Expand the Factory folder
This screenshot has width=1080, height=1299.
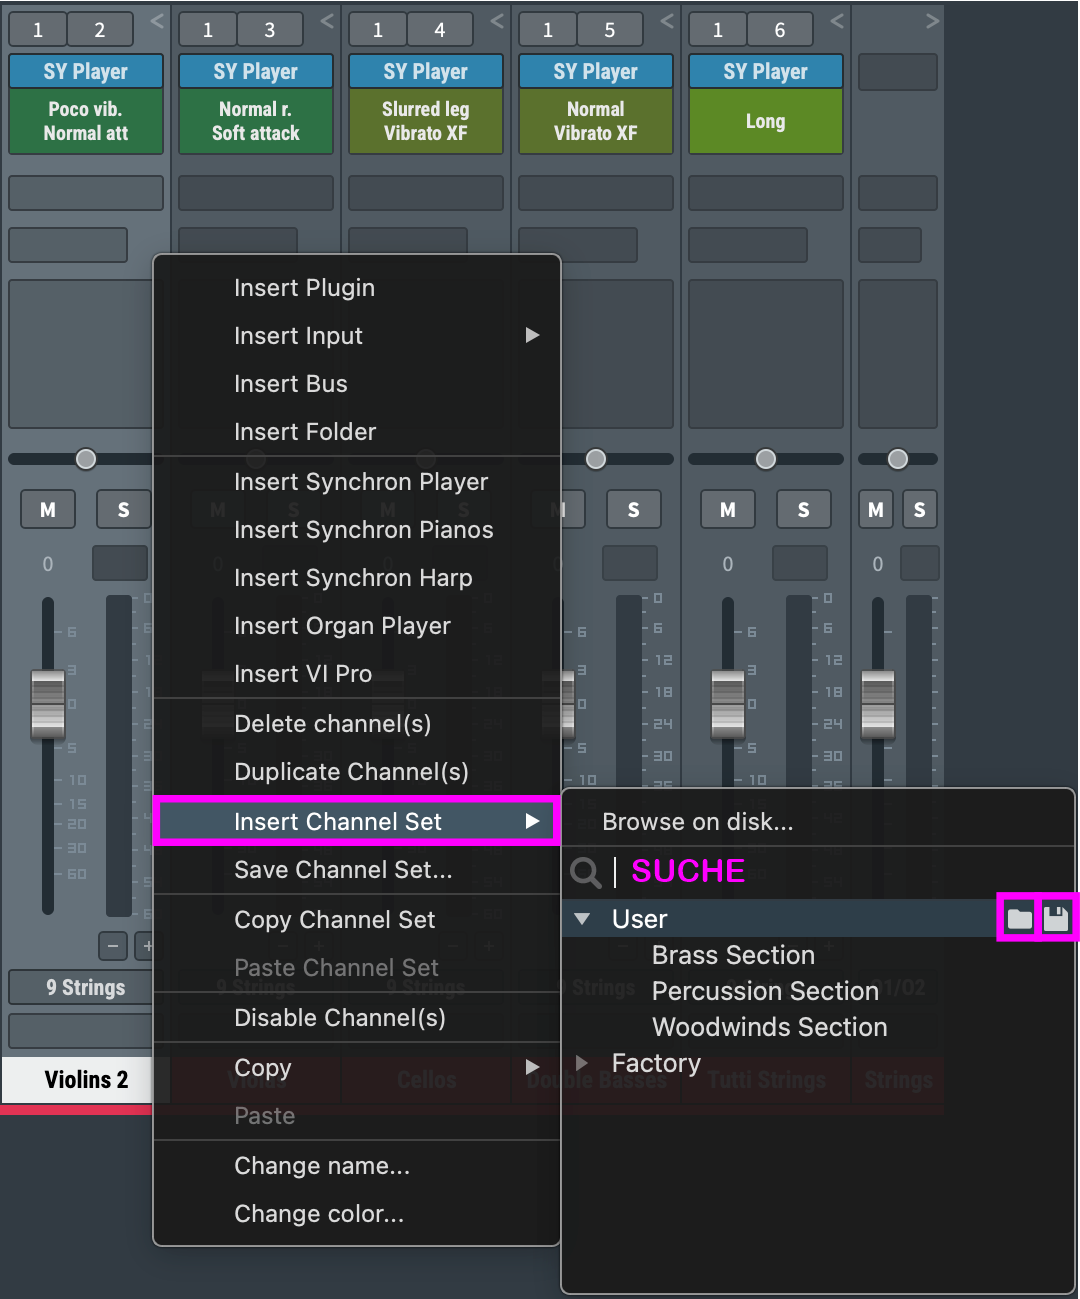(x=582, y=1063)
